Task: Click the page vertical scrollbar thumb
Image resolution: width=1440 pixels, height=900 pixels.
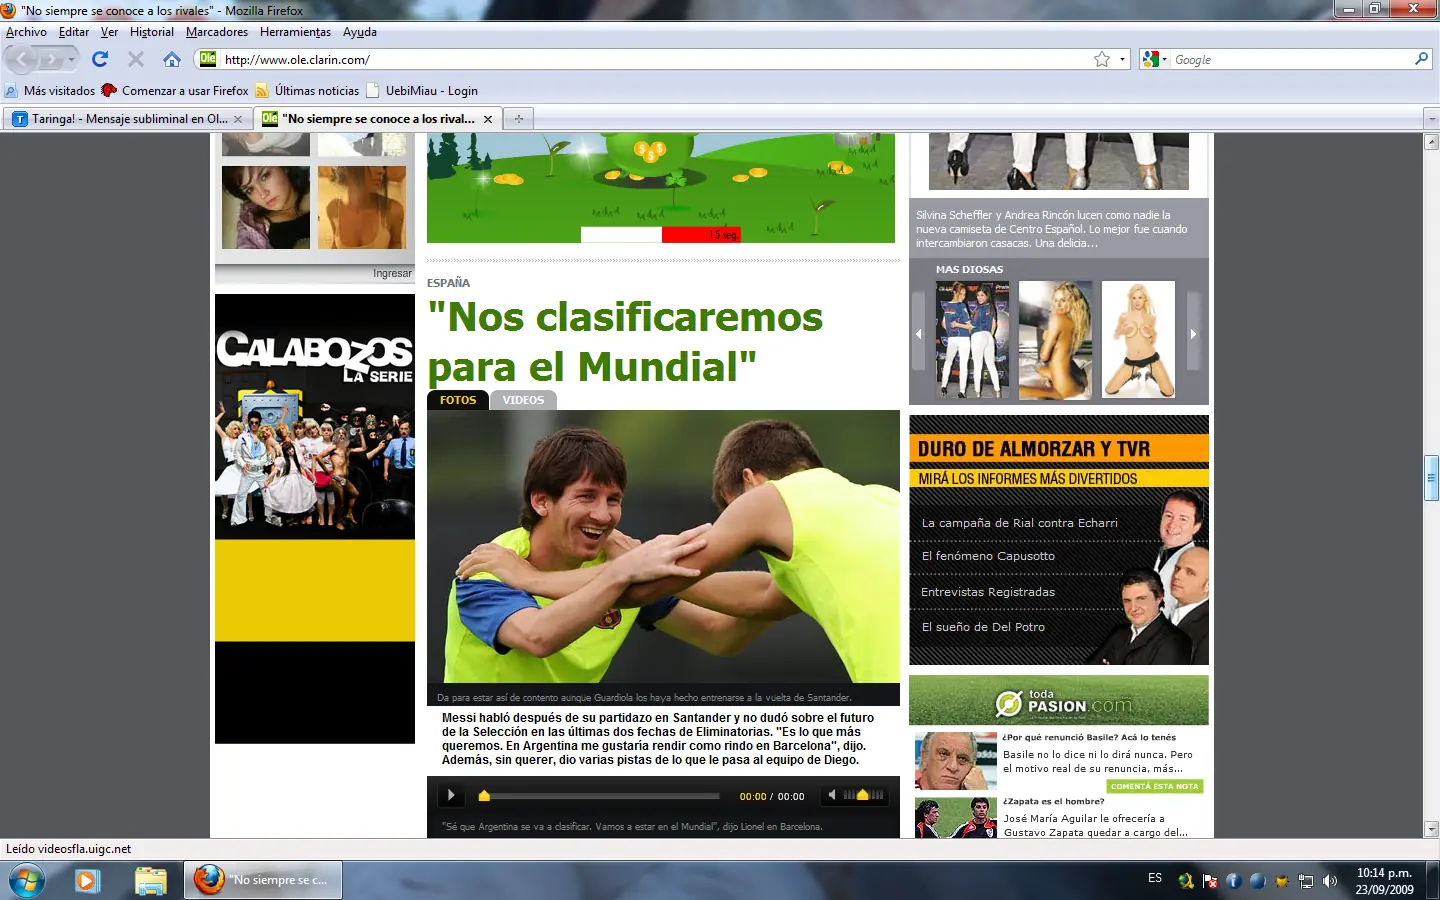Action: pyautogui.click(x=1431, y=478)
